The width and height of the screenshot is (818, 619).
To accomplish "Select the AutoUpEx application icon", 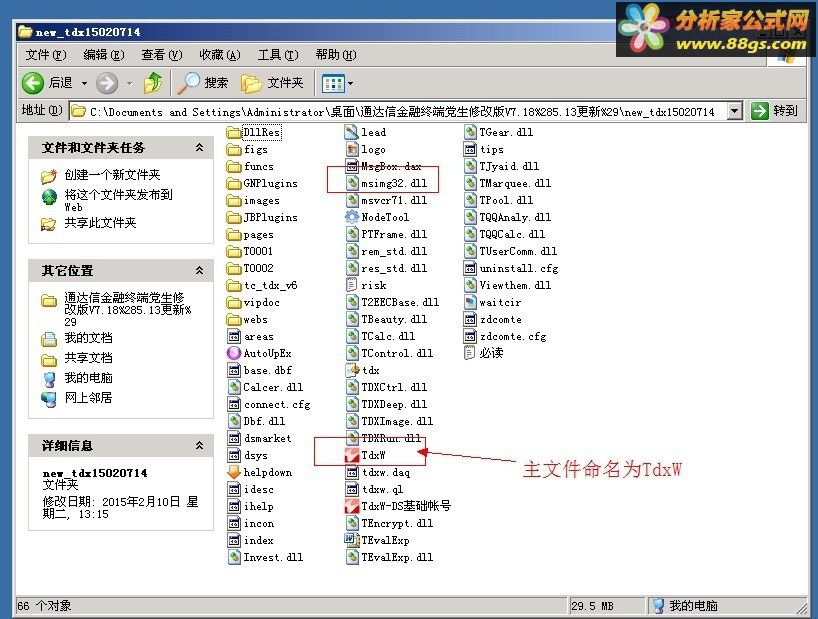I will point(234,353).
